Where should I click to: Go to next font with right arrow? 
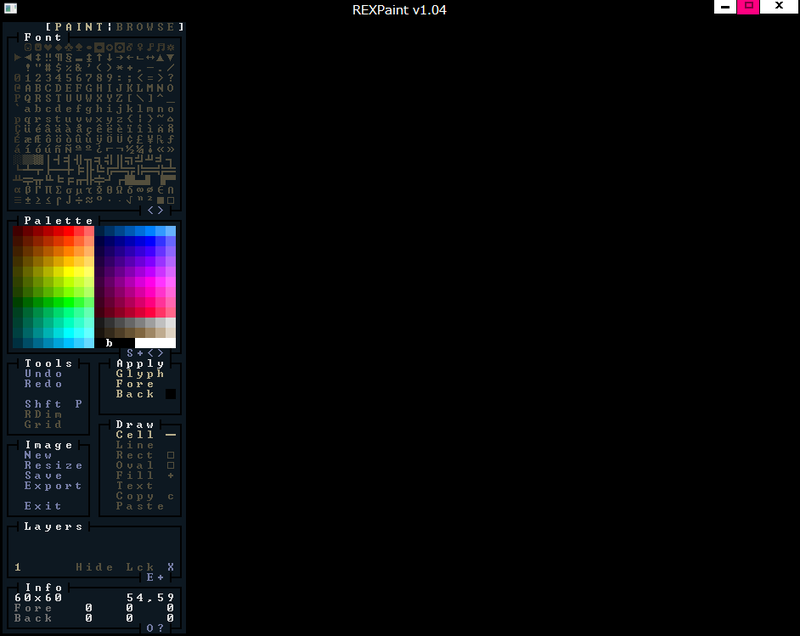tap(160, 210)
